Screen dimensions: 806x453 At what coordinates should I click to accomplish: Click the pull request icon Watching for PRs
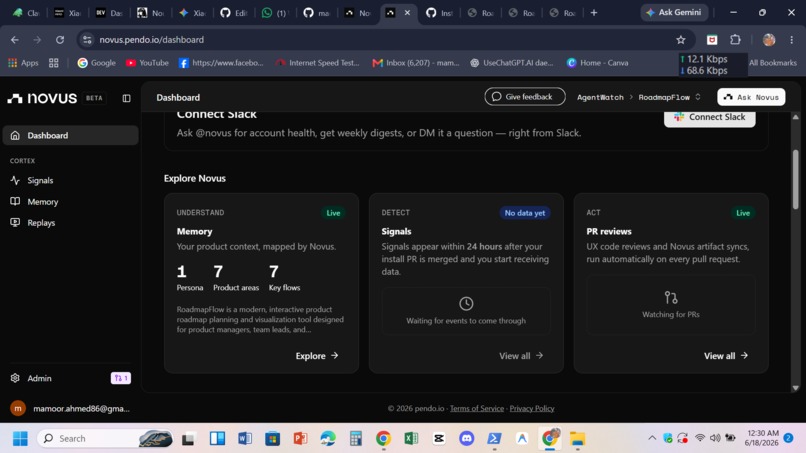(670, 297)
